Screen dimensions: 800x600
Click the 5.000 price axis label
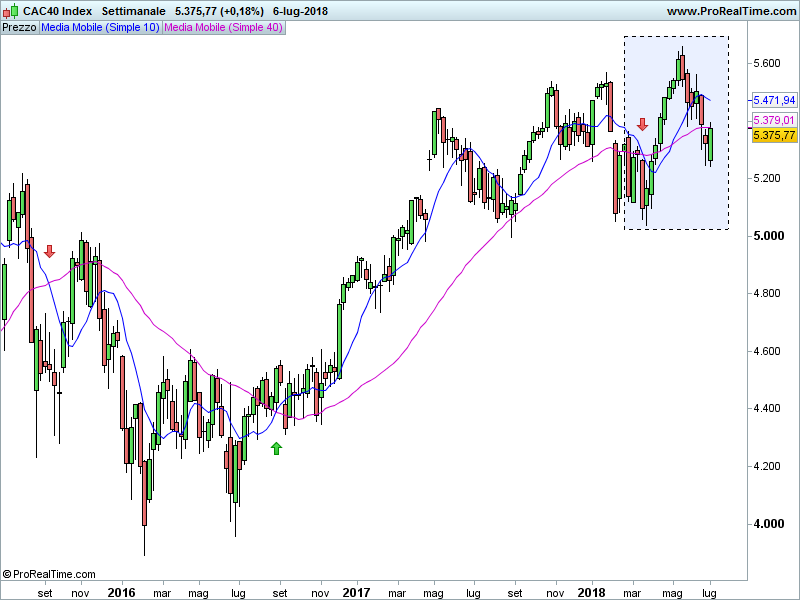pos(768,236)
